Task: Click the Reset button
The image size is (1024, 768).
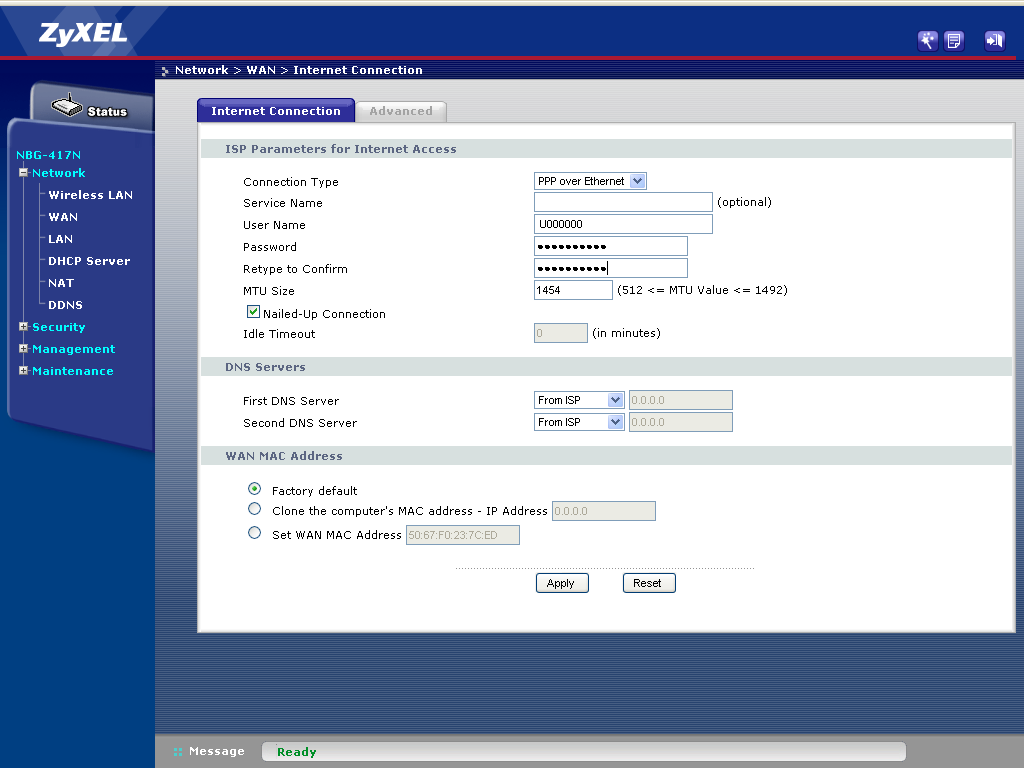Action: (x=648, y=583)
